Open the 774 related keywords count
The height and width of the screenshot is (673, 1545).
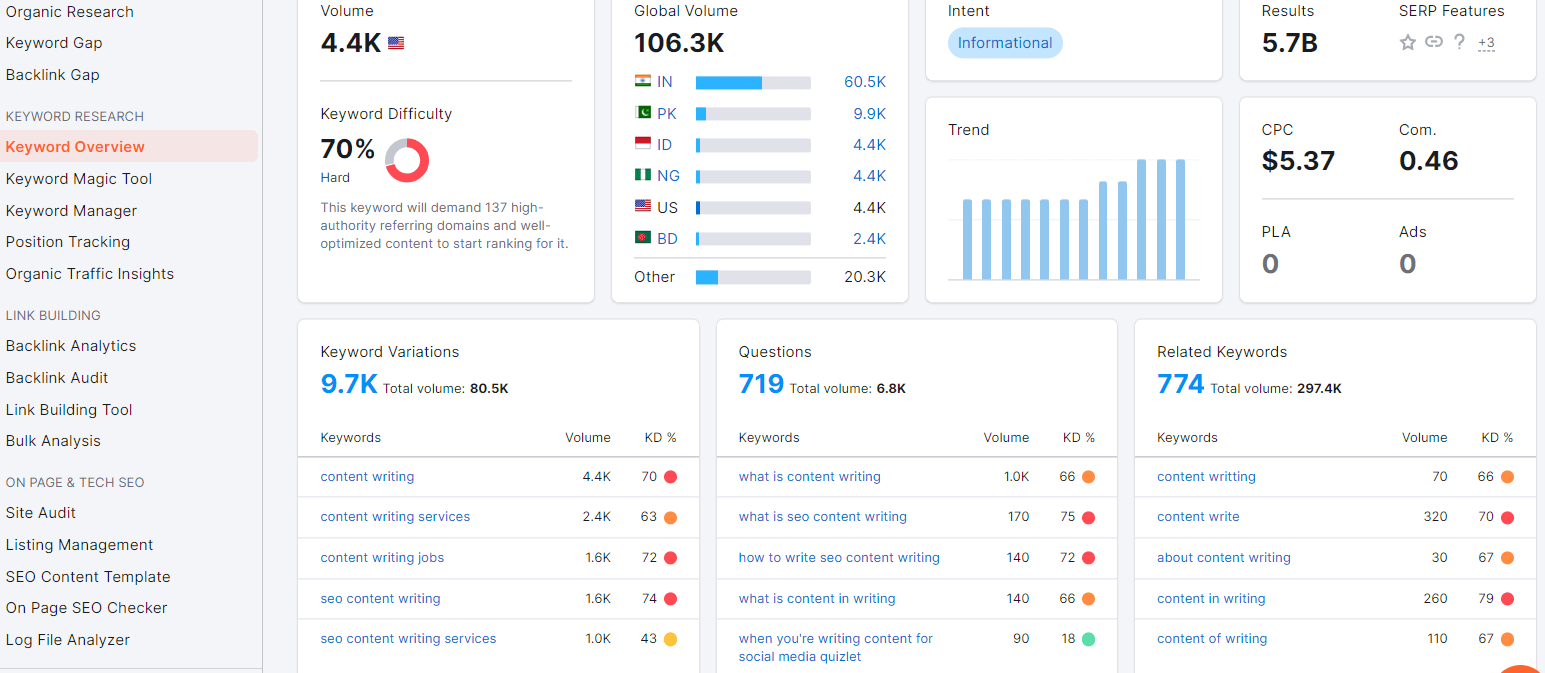tap(1180, 384)
